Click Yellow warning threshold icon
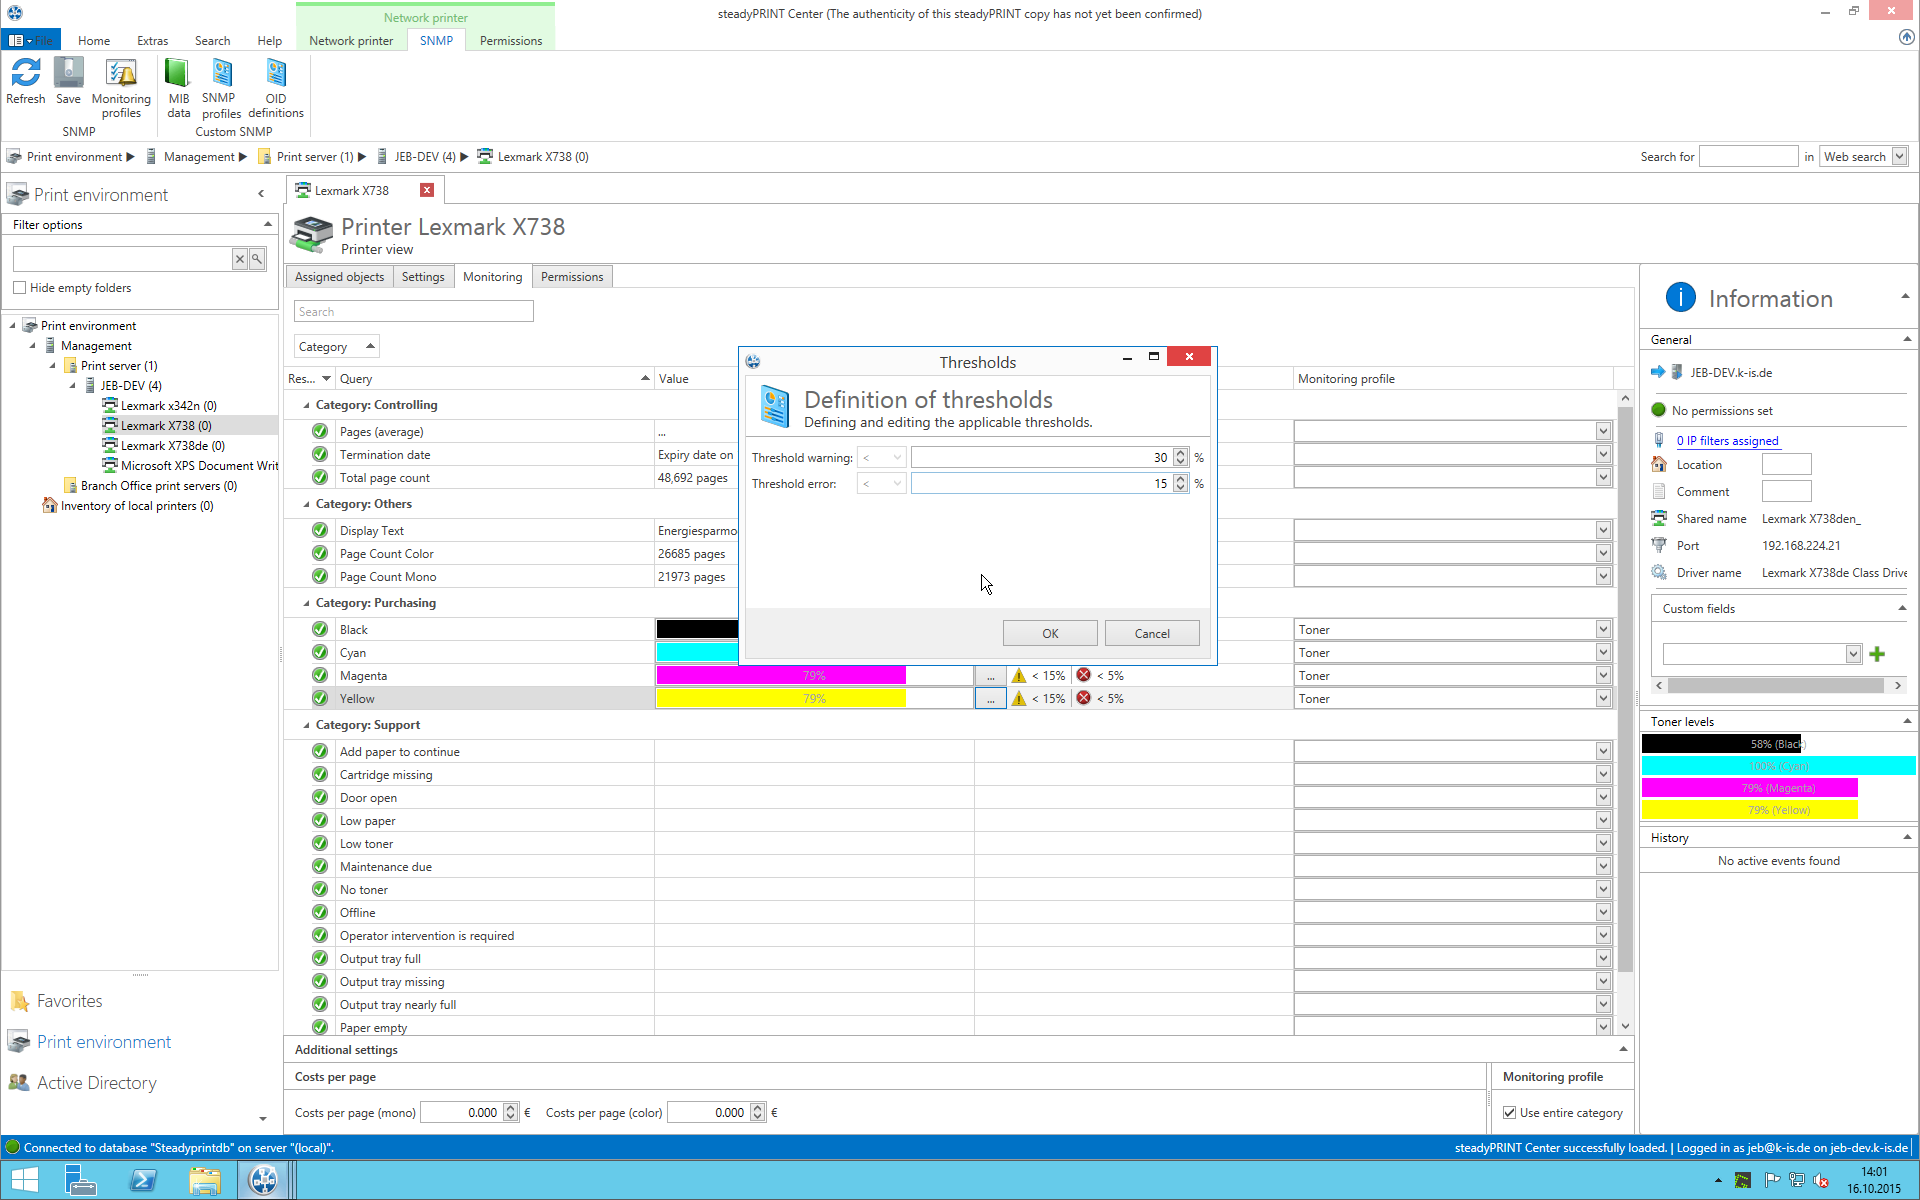The height and width of the screenshot is (1200, 1920). (1019, 699)
